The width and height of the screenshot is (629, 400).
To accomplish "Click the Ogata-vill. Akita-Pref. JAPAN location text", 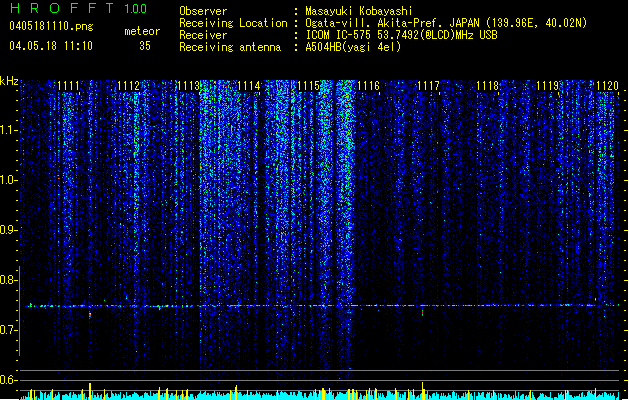I will (446, 23).
